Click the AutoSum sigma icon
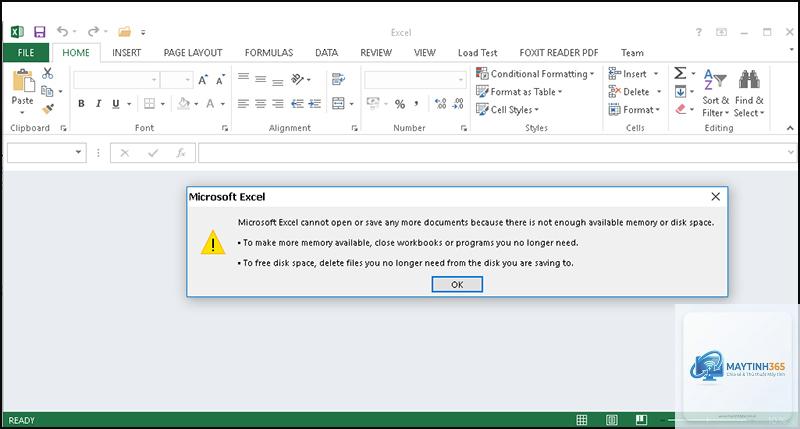Viewport: 800px width, 429px height. (680, 73)
